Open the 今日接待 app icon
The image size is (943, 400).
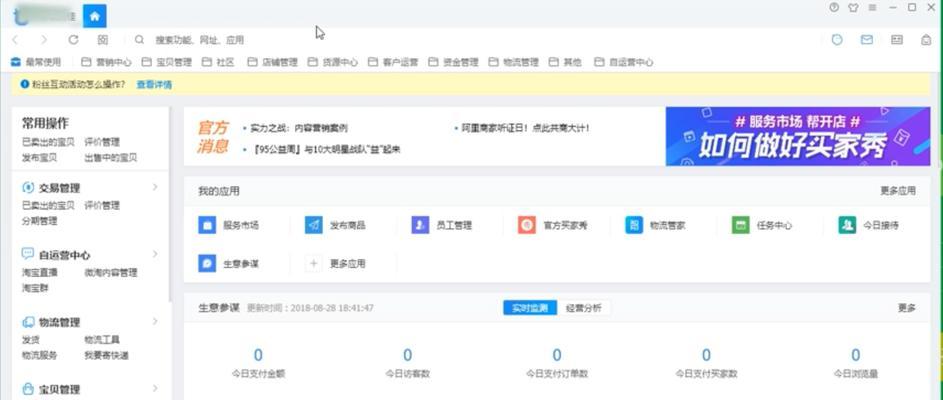pos(847,226)
